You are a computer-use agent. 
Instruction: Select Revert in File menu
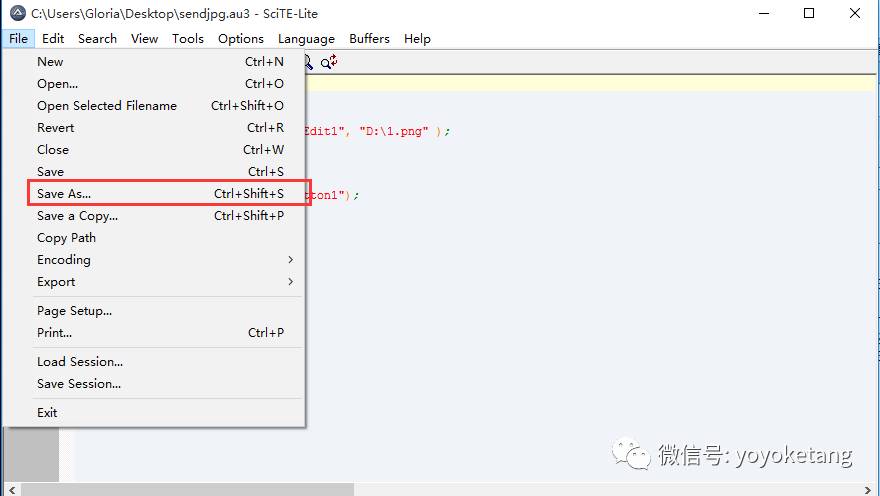tap(154, 127)
